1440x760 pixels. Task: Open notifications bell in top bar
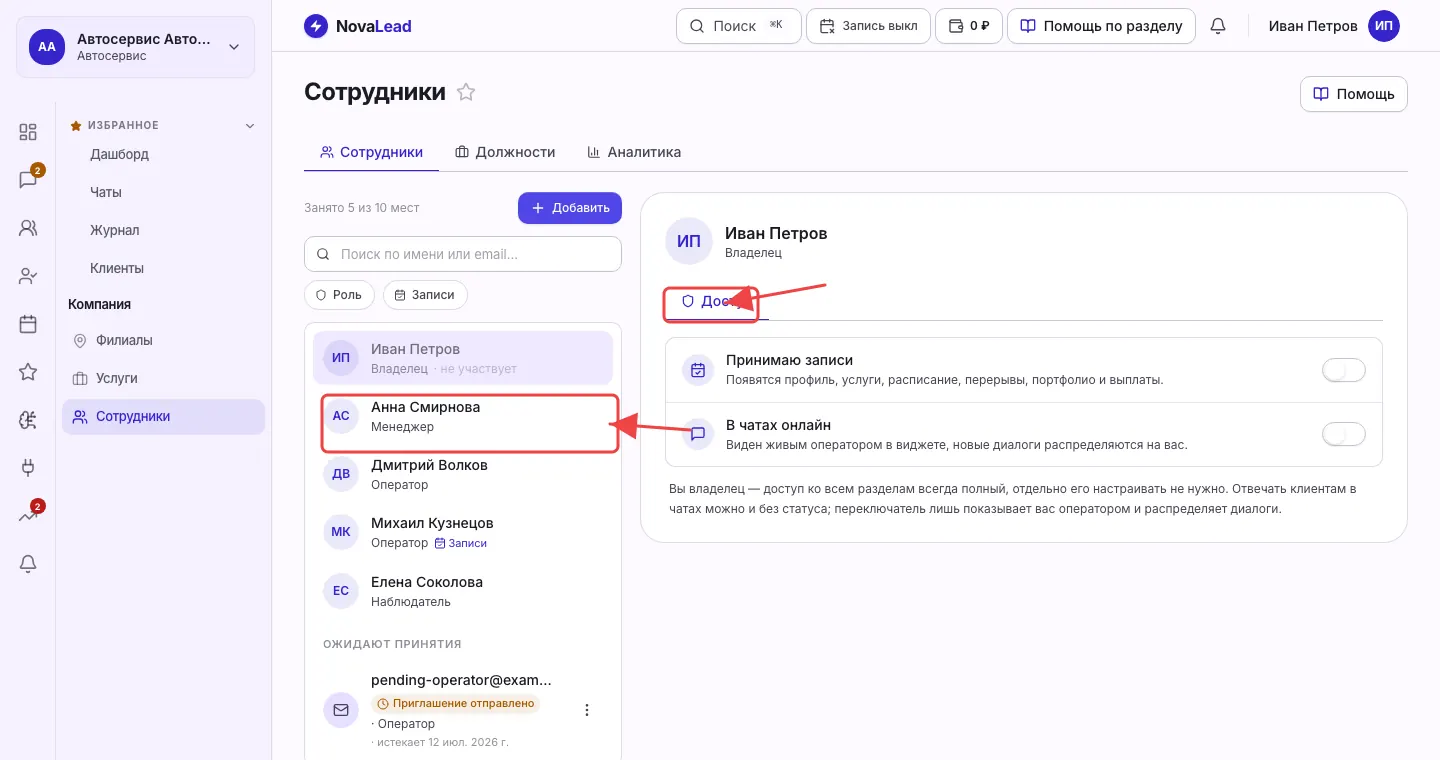click(1218, 26)
